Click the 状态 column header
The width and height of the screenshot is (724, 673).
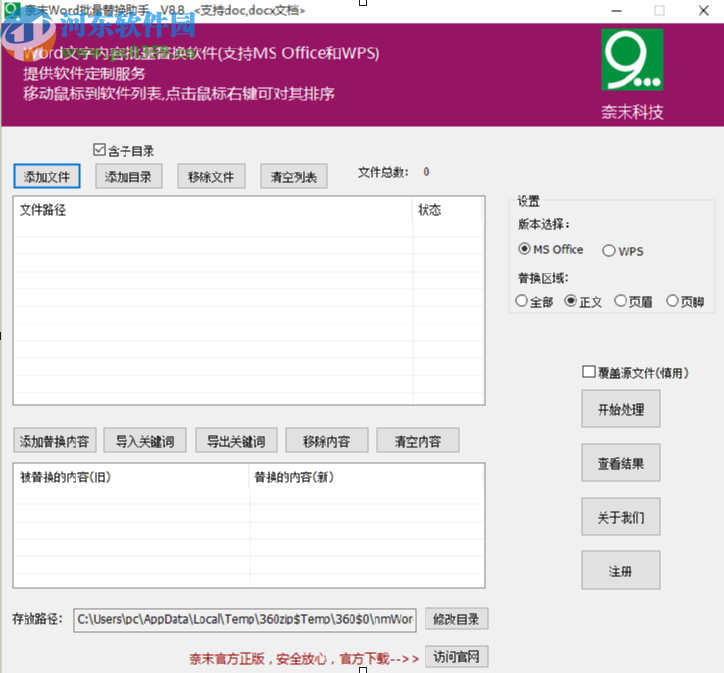point(448,210)
